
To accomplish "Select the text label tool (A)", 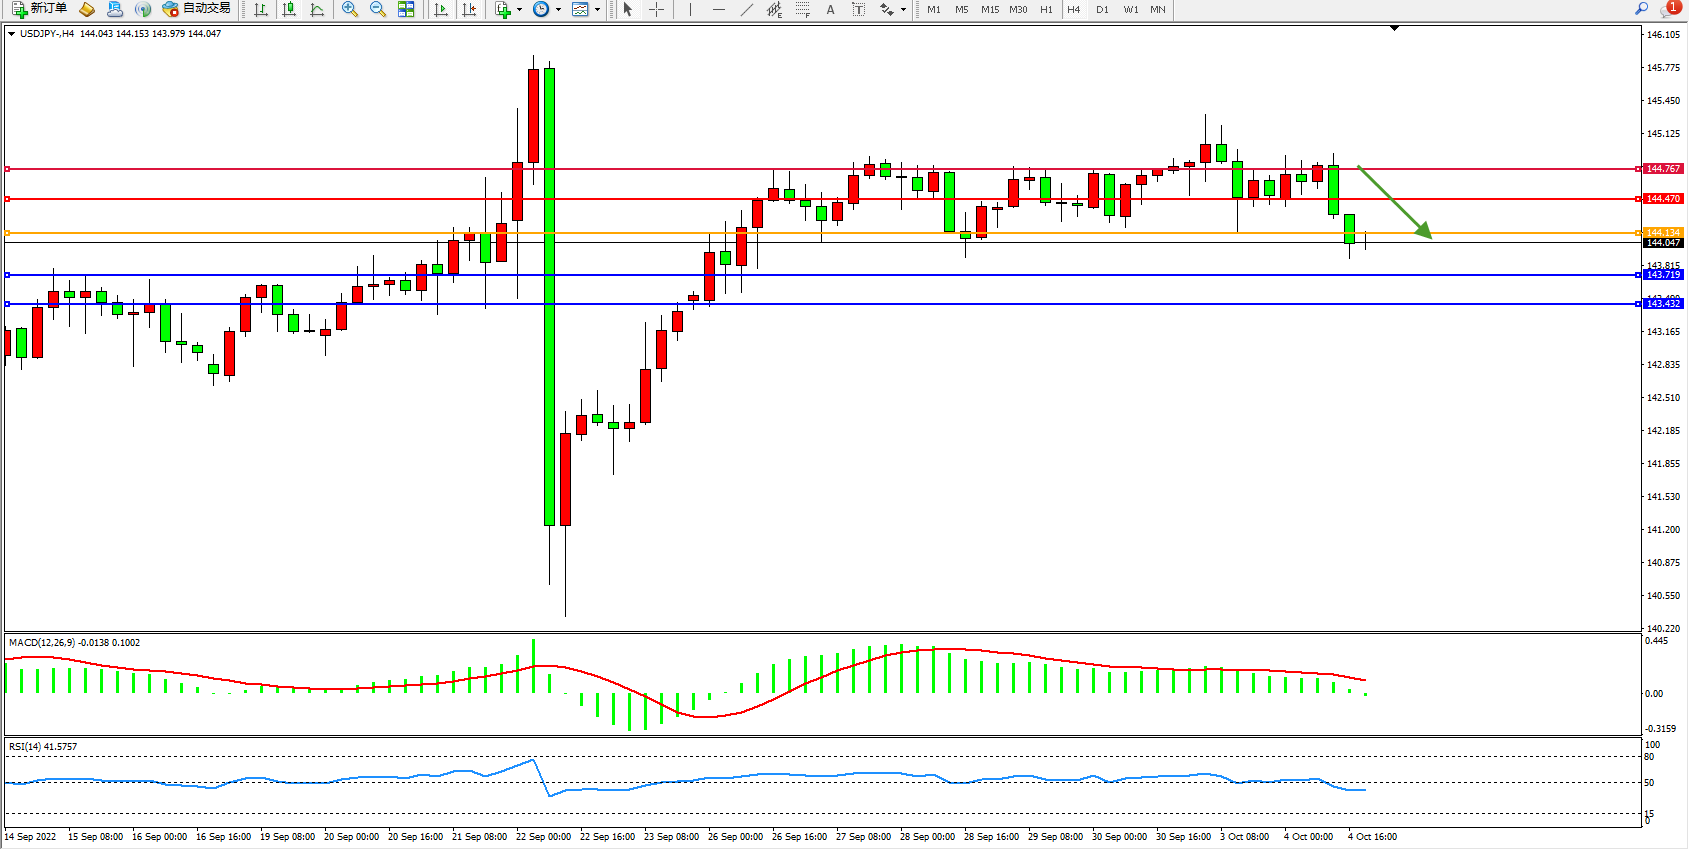I will (x=830, y=9).
